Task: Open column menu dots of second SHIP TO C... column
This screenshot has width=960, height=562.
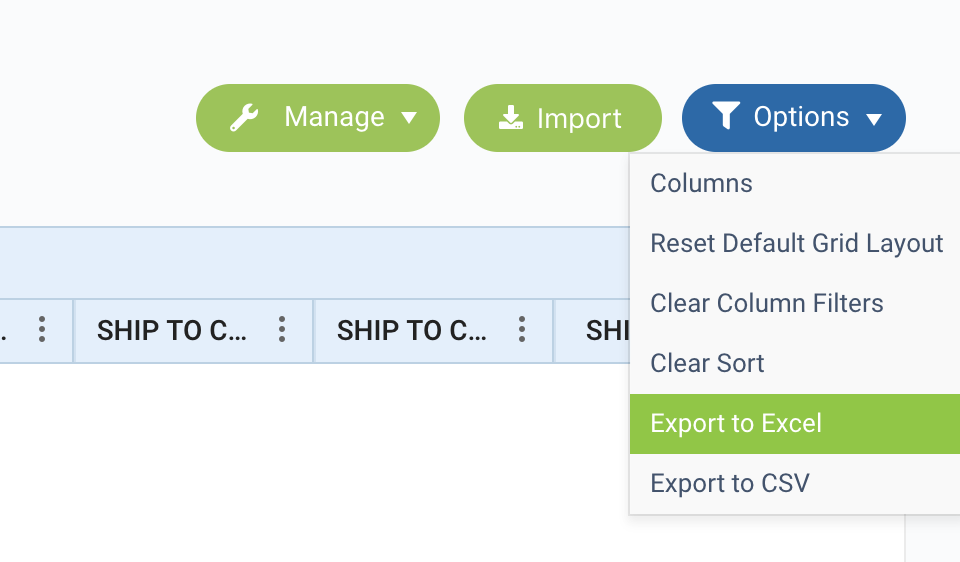Action: 522,329
